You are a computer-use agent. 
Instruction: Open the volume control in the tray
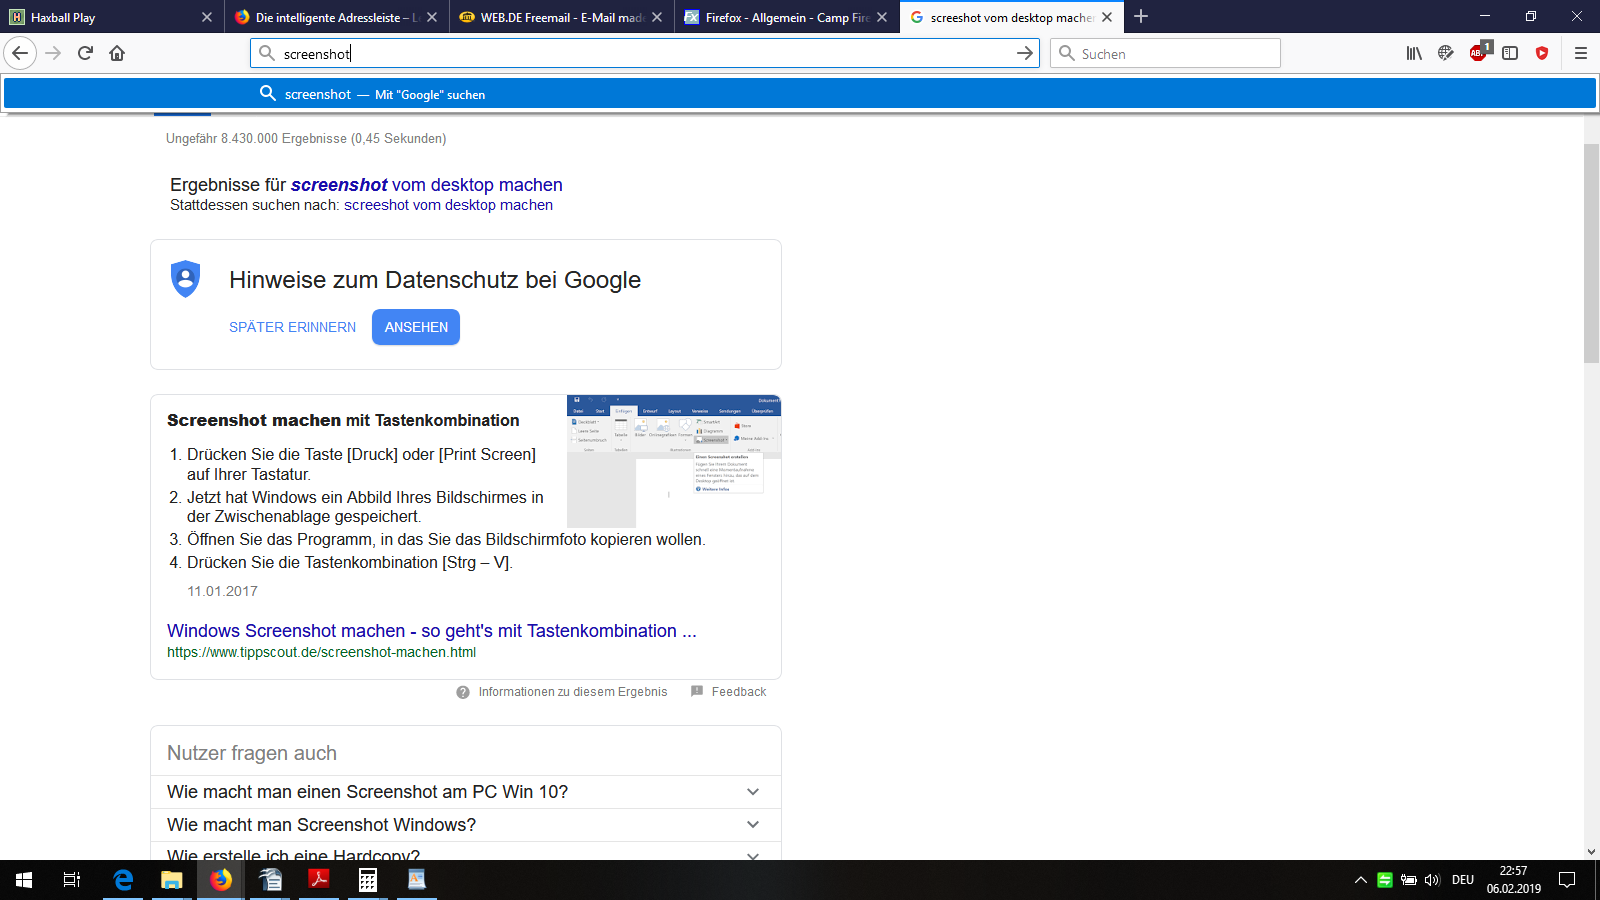(x=1432, y=880)
